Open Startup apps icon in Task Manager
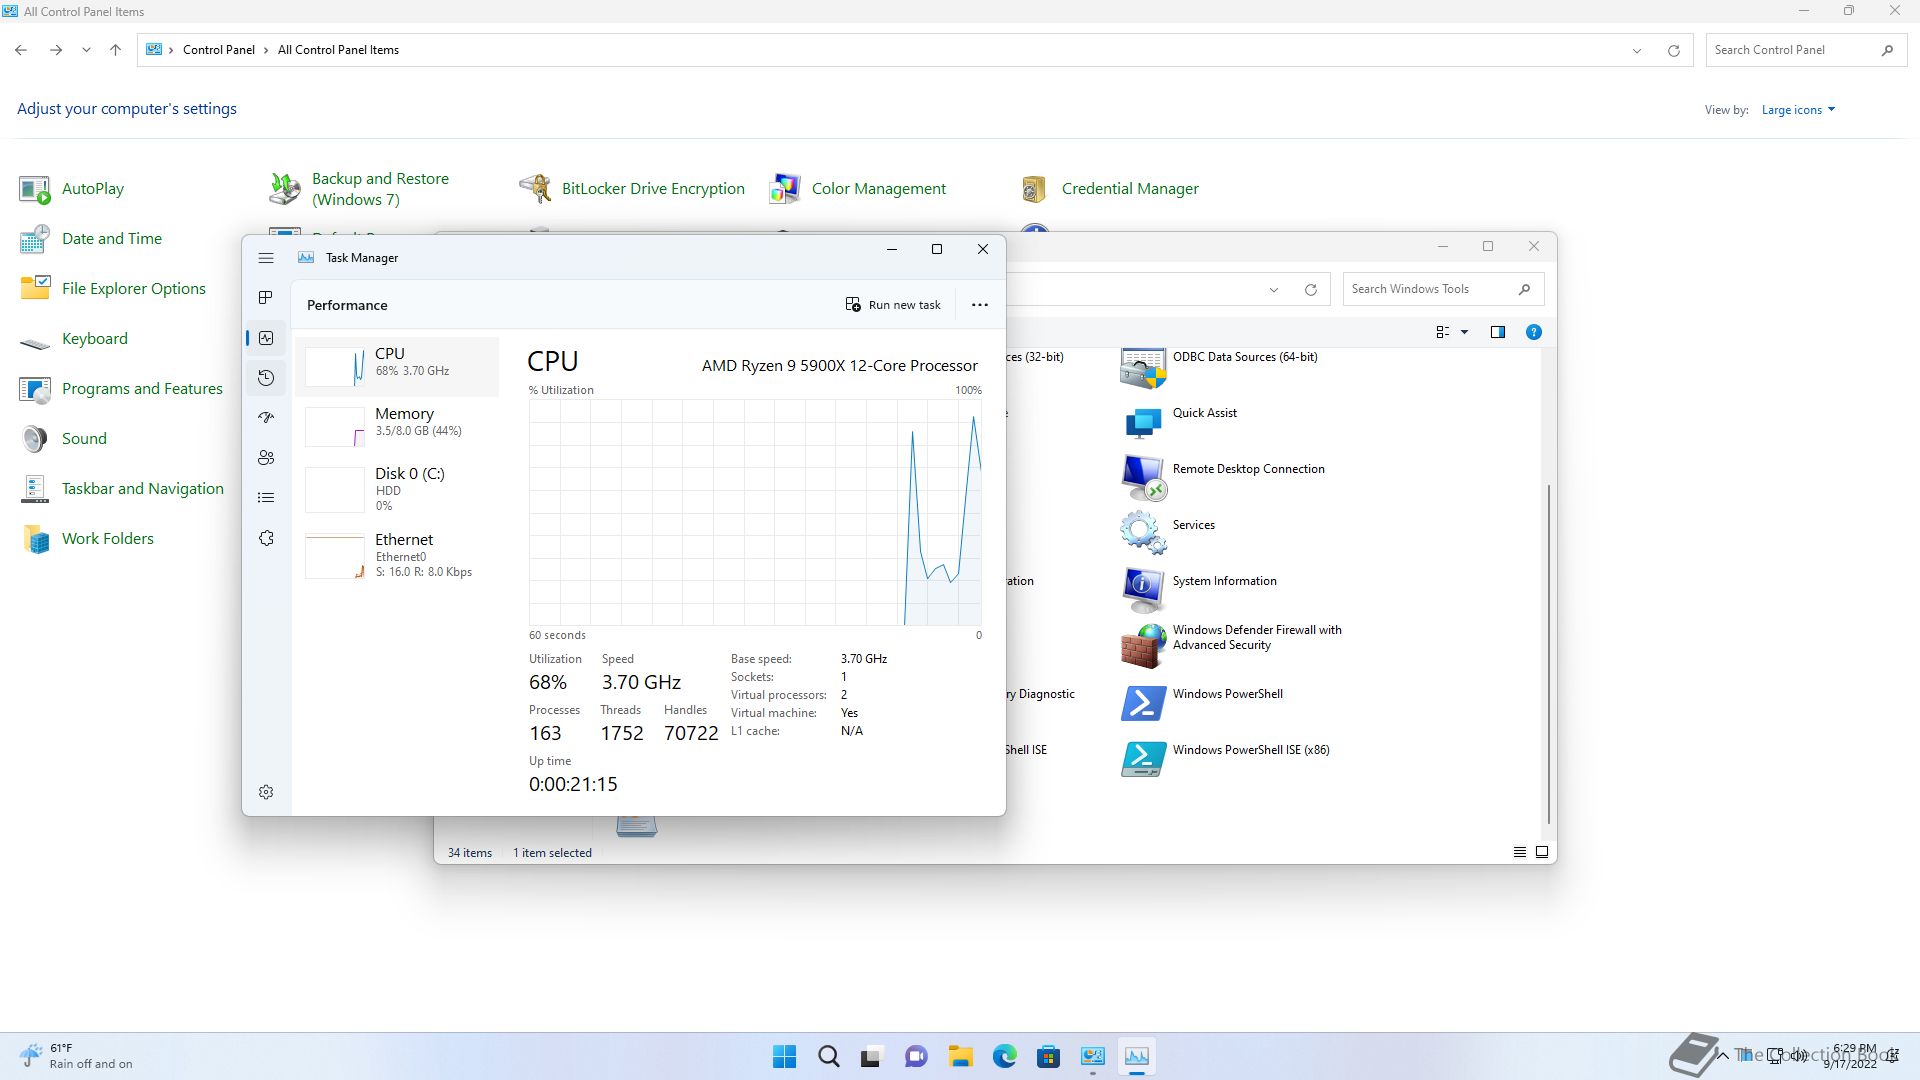The image size is (1920, 1080). [266, 418]
